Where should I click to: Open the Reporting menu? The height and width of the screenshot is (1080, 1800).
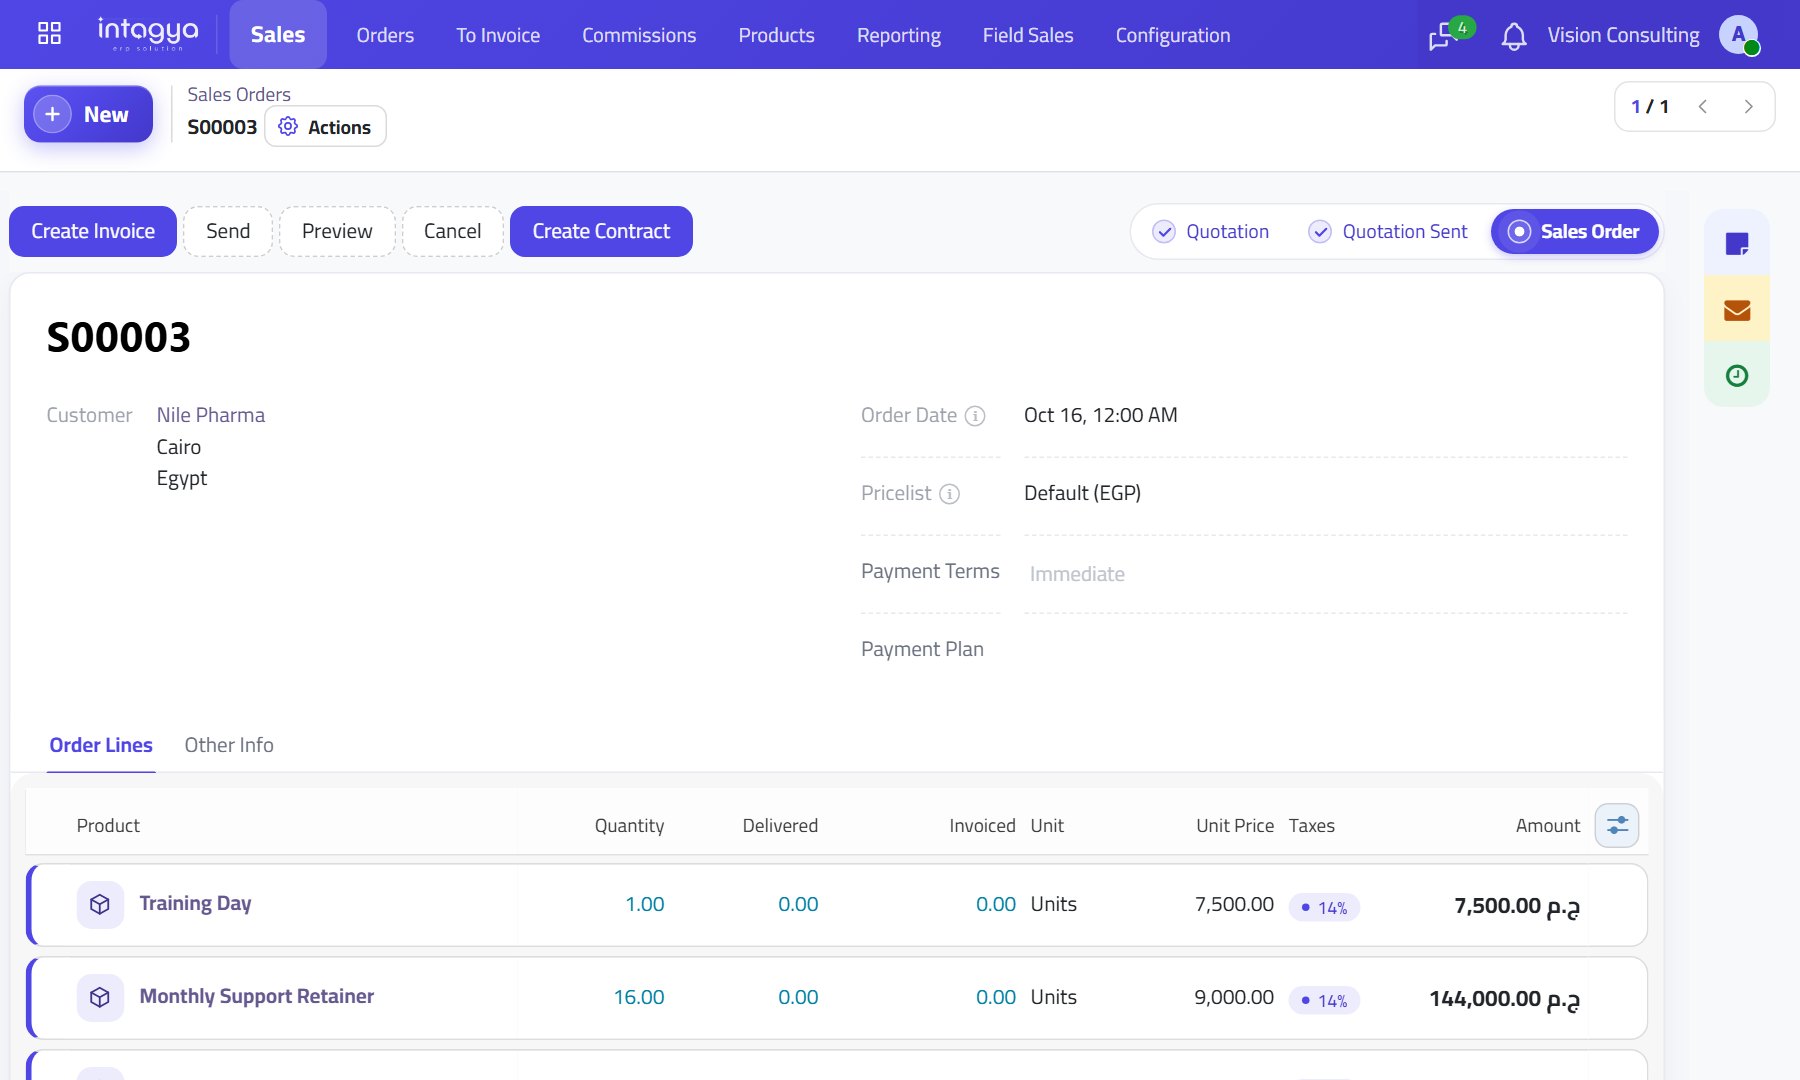[x=898, y=35]
